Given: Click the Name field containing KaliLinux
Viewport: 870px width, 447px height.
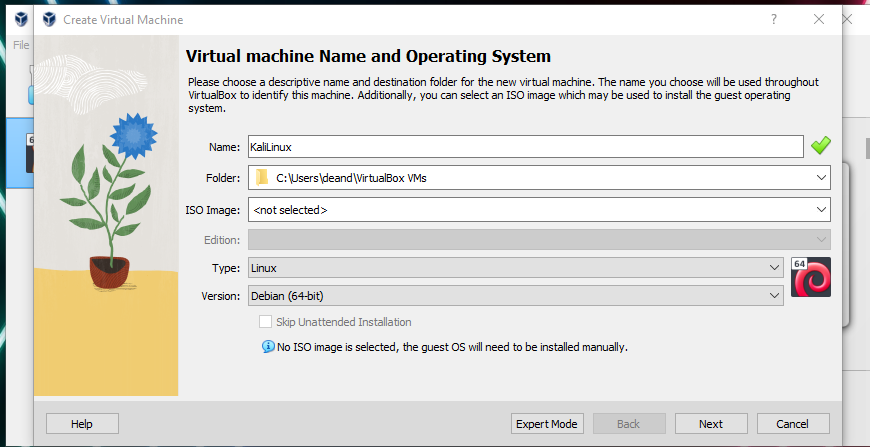Looking at the screenshot, I should click(525, 147).
